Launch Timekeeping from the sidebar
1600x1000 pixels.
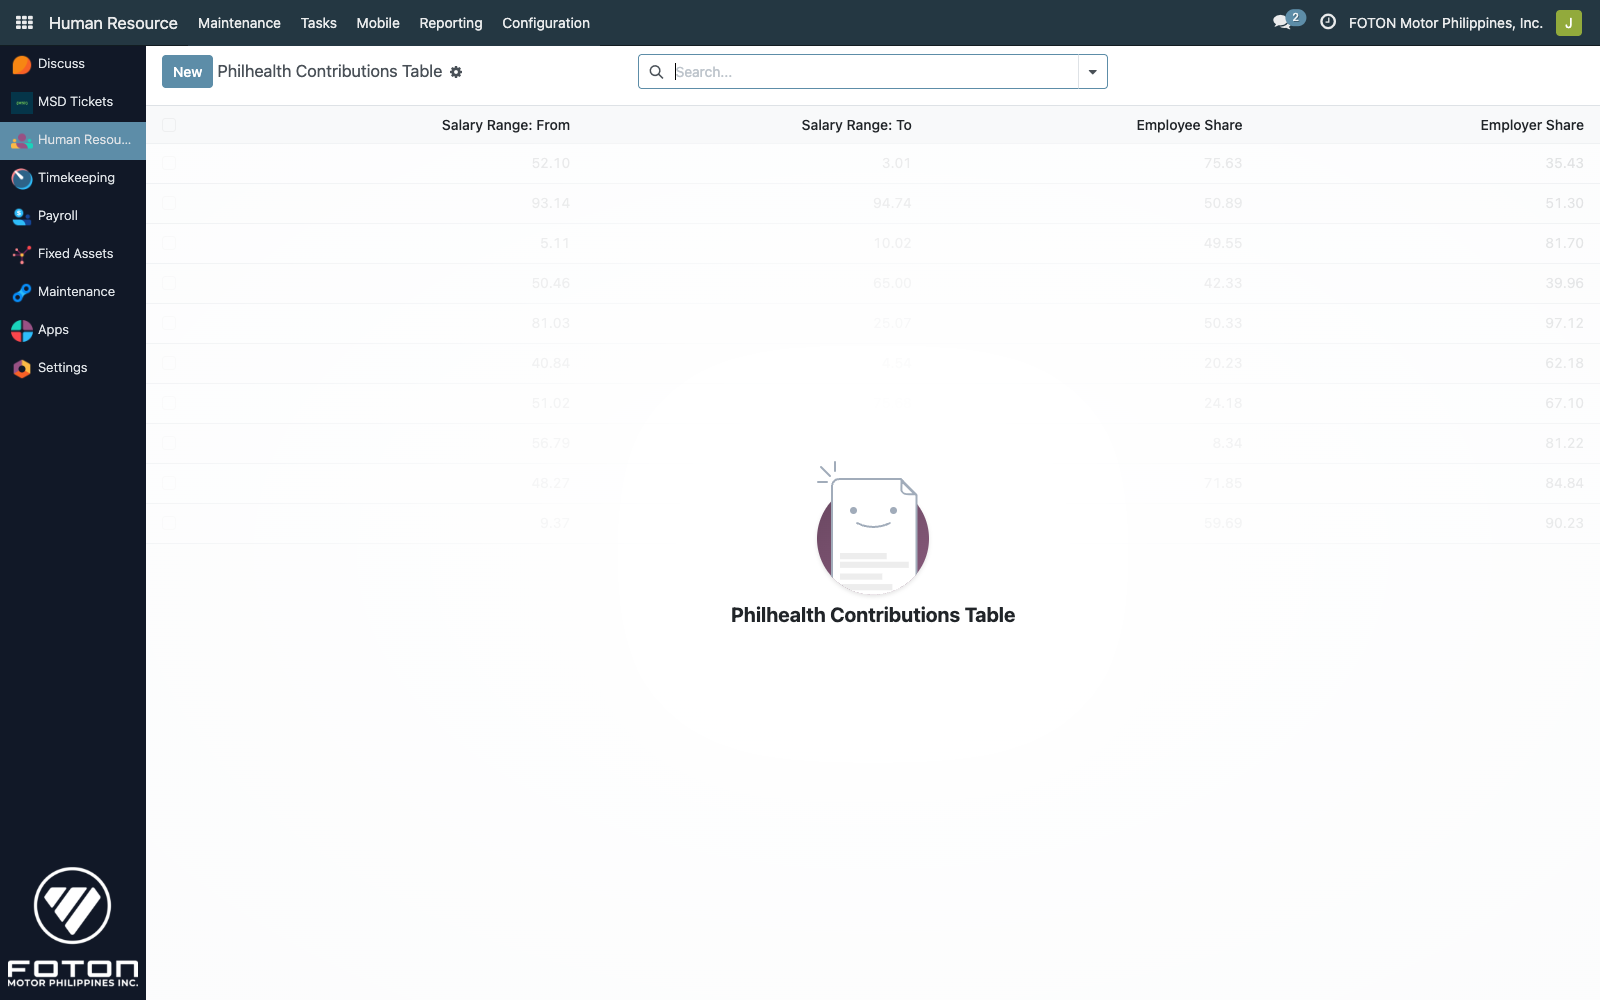(22, 178)
